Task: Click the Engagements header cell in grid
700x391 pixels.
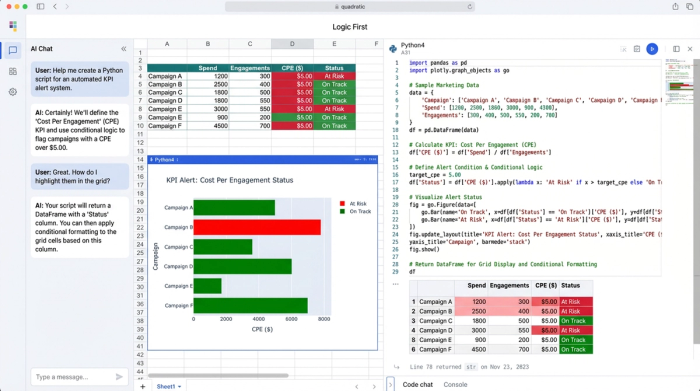Action: point(250,68)
